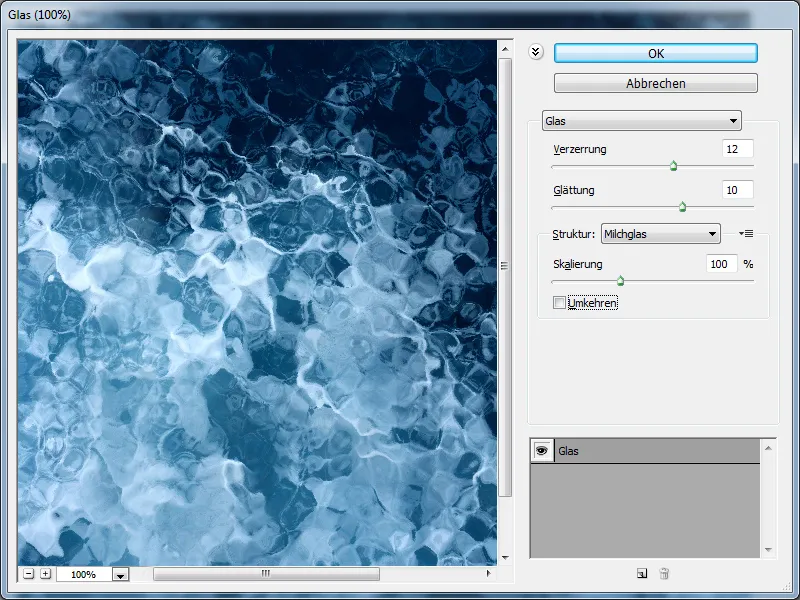Screen dimensions: 800x600
Task: Enable the Umkehren checkbox
Action: [x=559, y=303]
